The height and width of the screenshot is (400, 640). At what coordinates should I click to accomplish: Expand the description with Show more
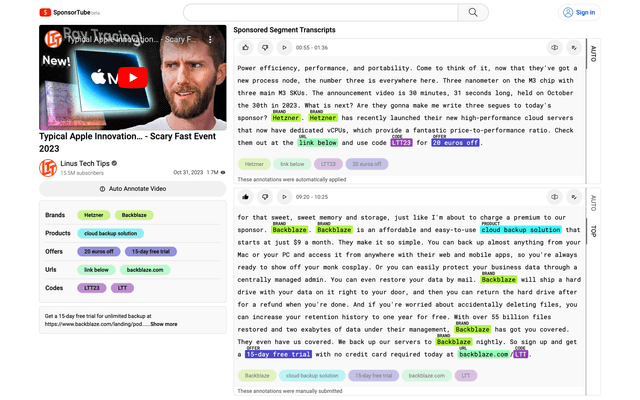[x=164, y=324]
